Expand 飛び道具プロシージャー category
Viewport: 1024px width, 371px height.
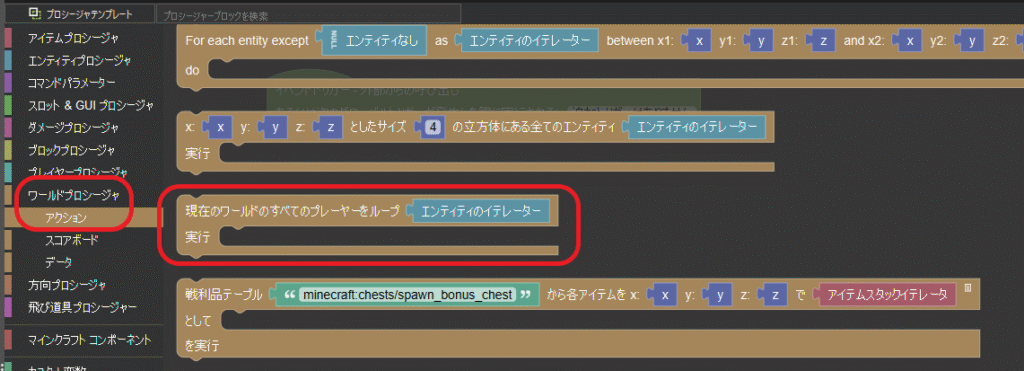point(82,306)
